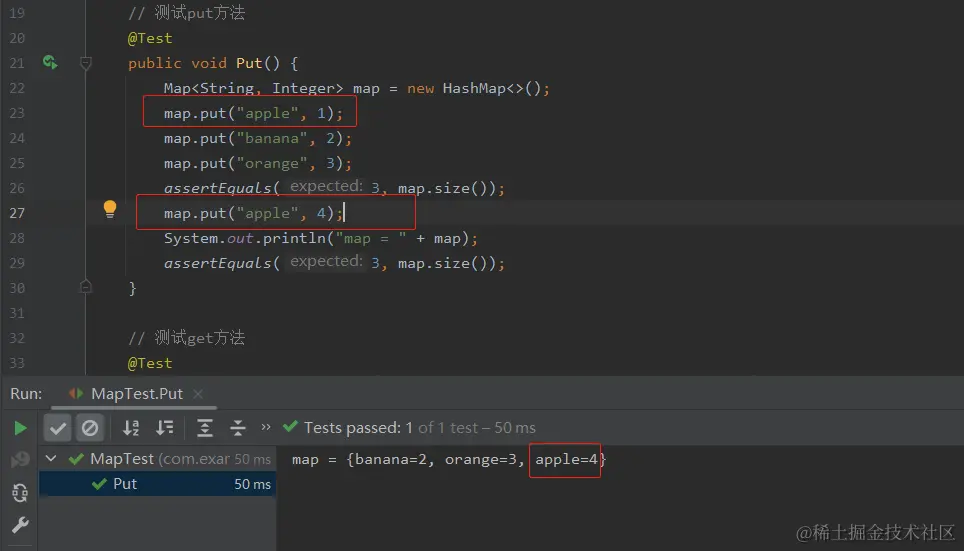The width and height of the screenshot is (964, 551).
Task: Fold the Put method at line 21
Action: point(85,63)
